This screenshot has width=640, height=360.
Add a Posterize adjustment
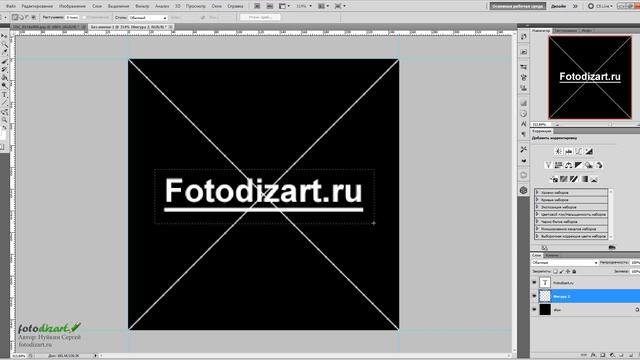pyautogui.click(x=564, y=179)
